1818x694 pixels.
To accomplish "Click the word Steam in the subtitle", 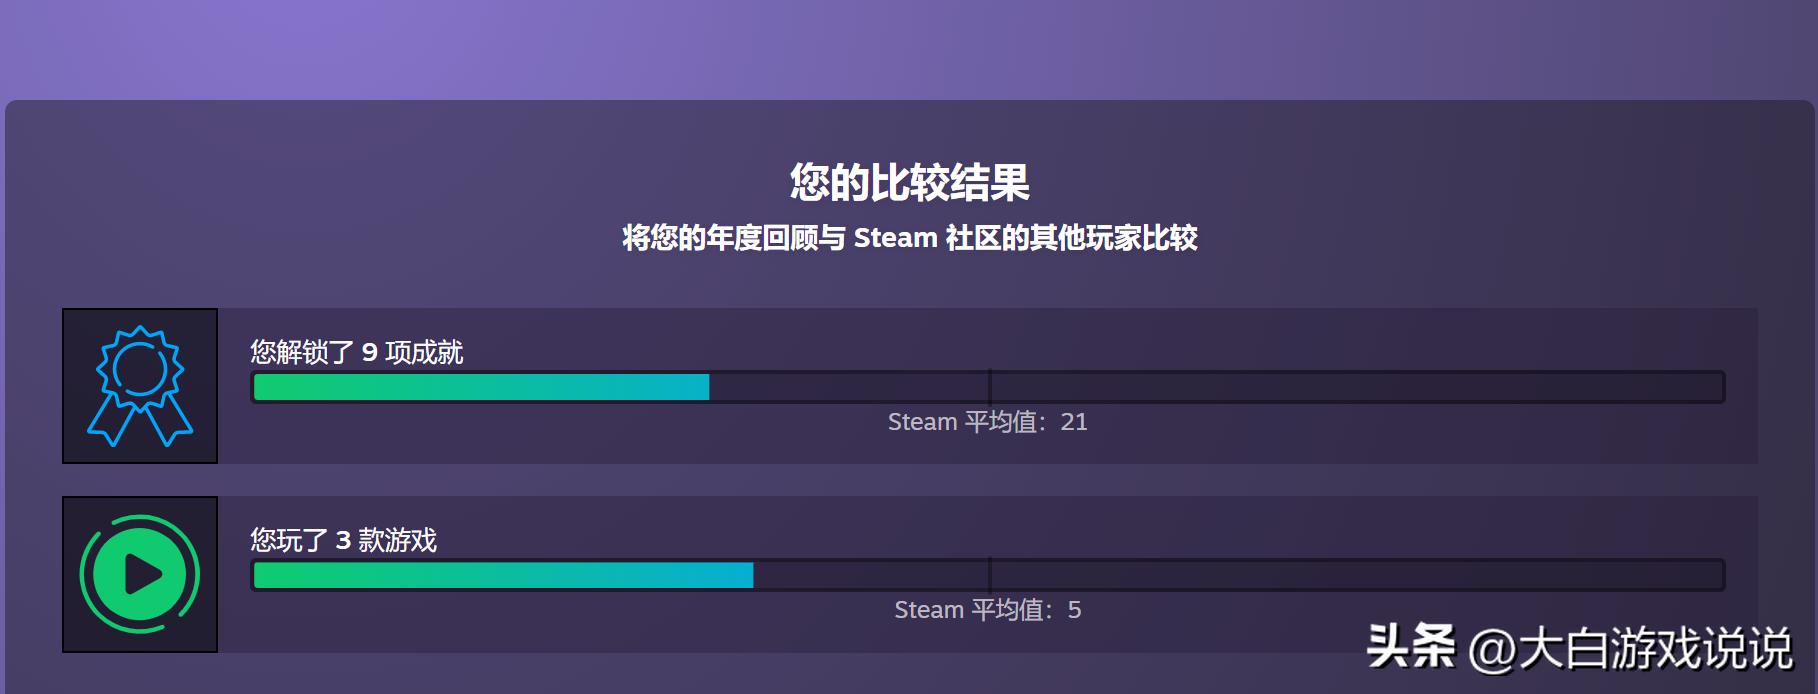I will [x=895, y=238].
